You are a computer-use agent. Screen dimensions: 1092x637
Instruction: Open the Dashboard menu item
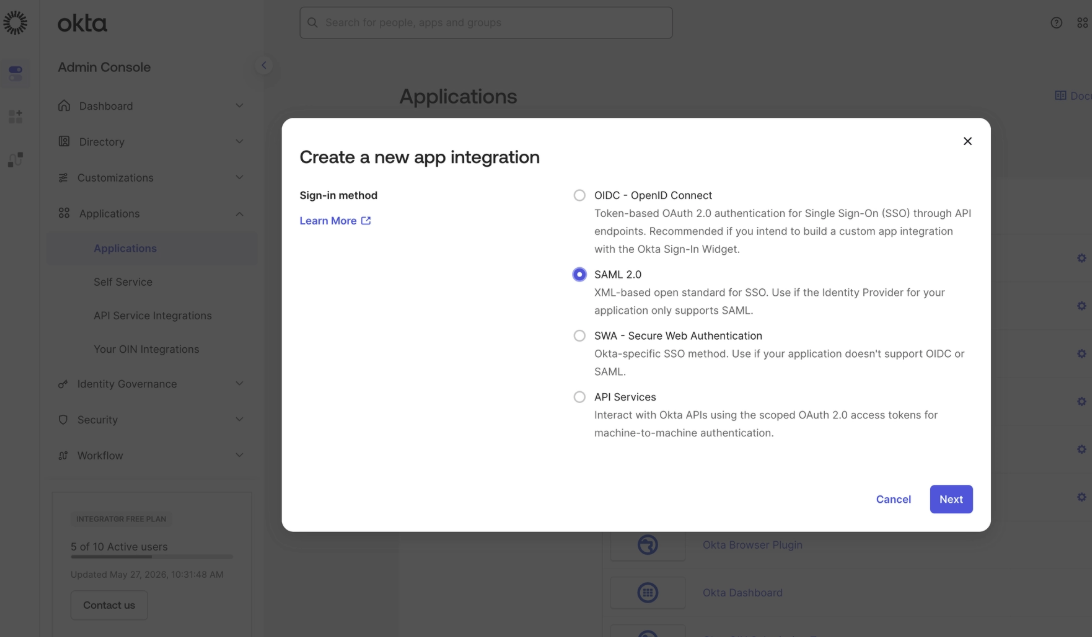[x=152, y=106]
